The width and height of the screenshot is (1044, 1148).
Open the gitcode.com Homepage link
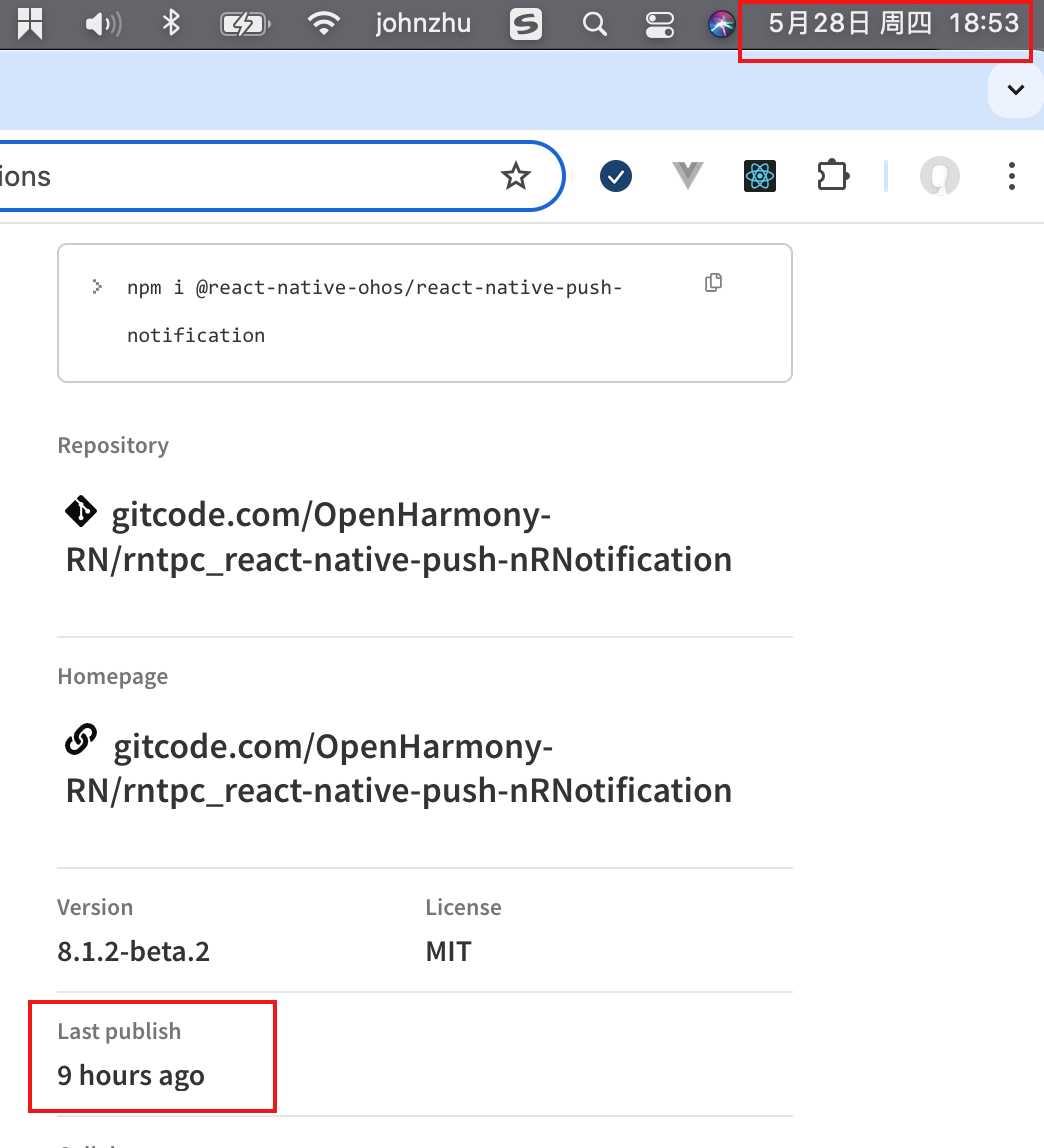pos(399,768)
